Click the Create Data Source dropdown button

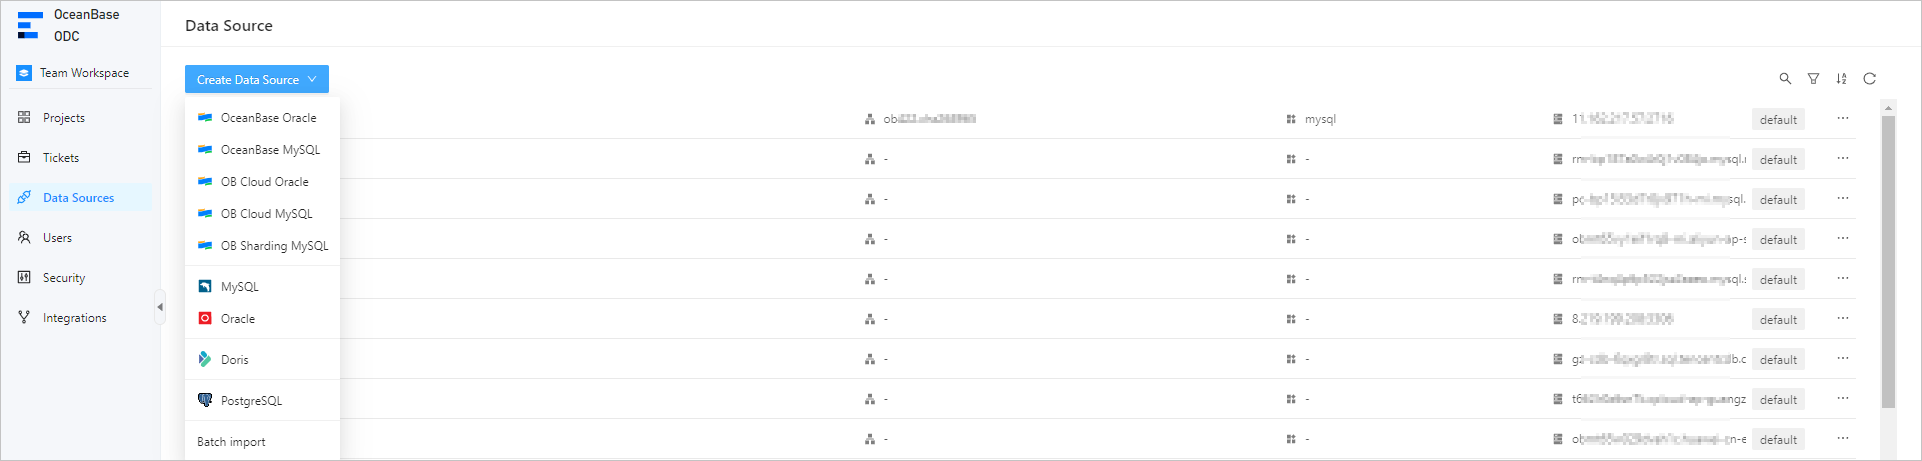click(256, 80)
